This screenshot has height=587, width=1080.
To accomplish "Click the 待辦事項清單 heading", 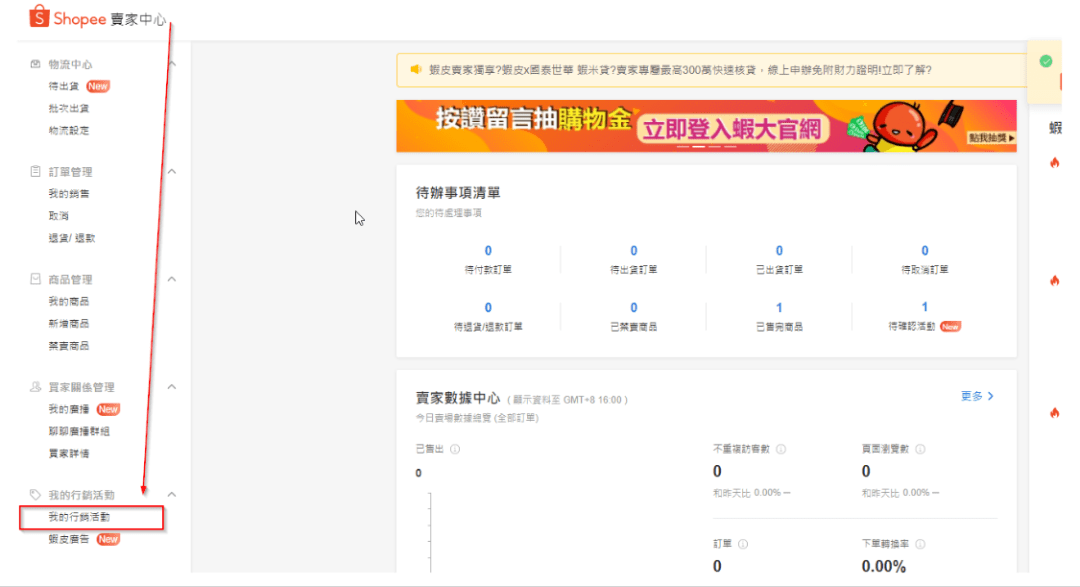I will point(458,193).
